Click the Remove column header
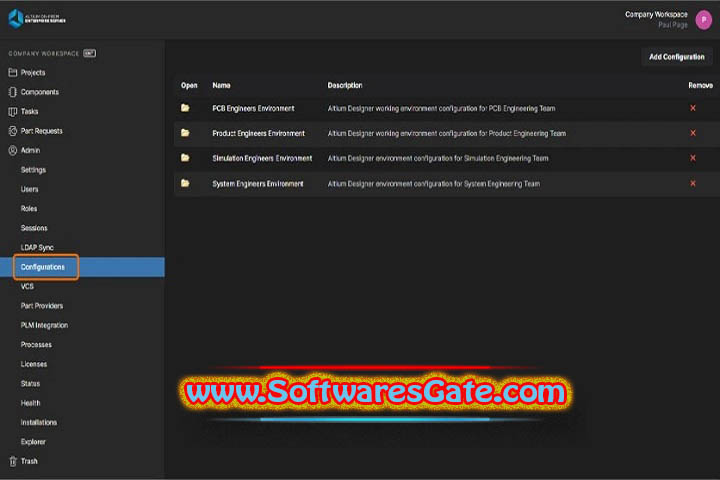The width and height of the screenshot is (720, 480). (x=701, y=85)
